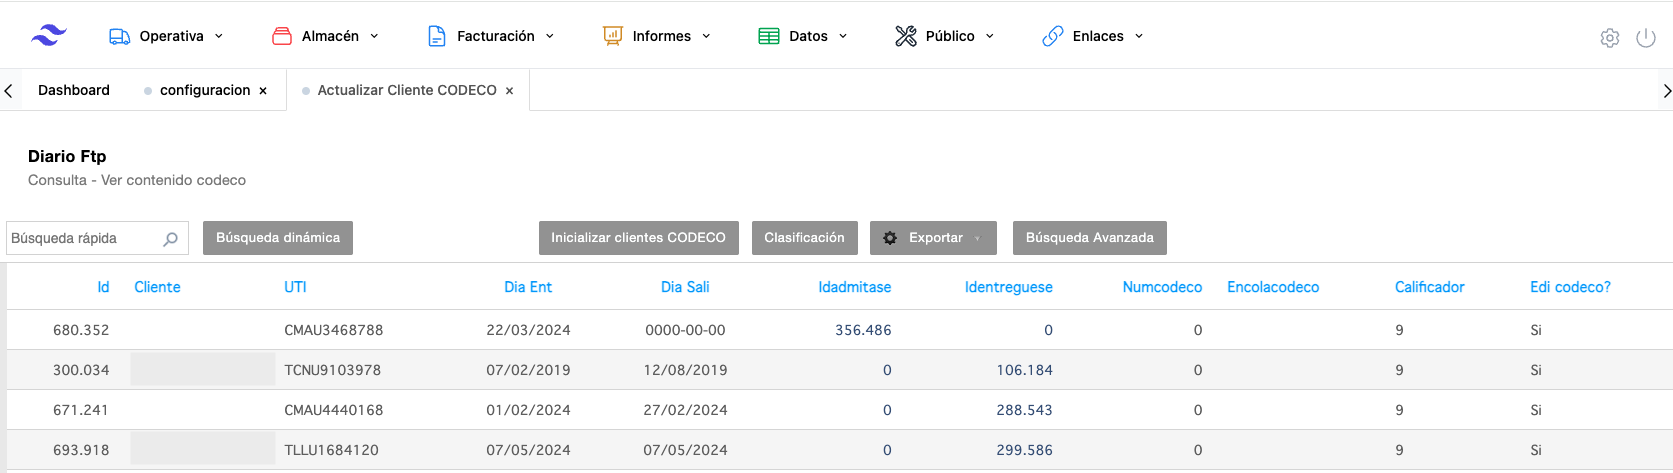
Task: Expand the Almacén menu
Action: (x=326, y=36)
